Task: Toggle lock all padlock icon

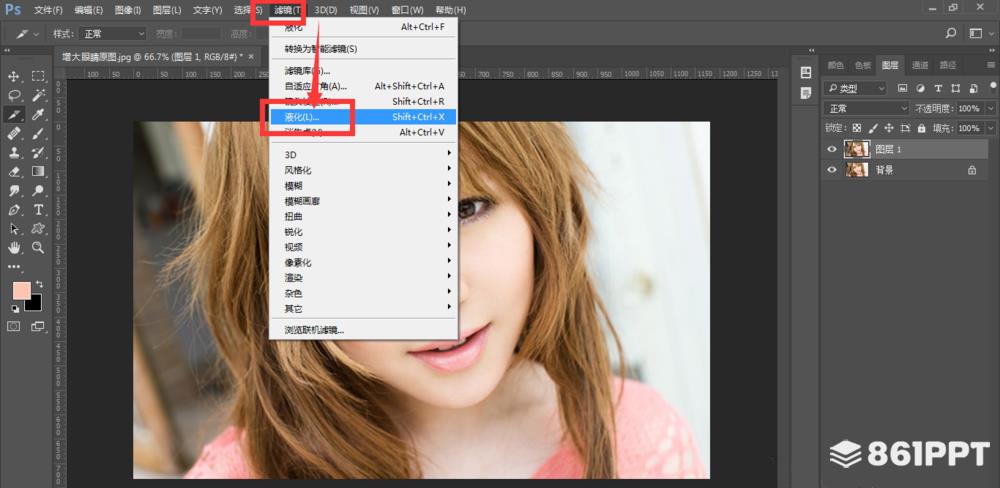Action: pos(922,128)
